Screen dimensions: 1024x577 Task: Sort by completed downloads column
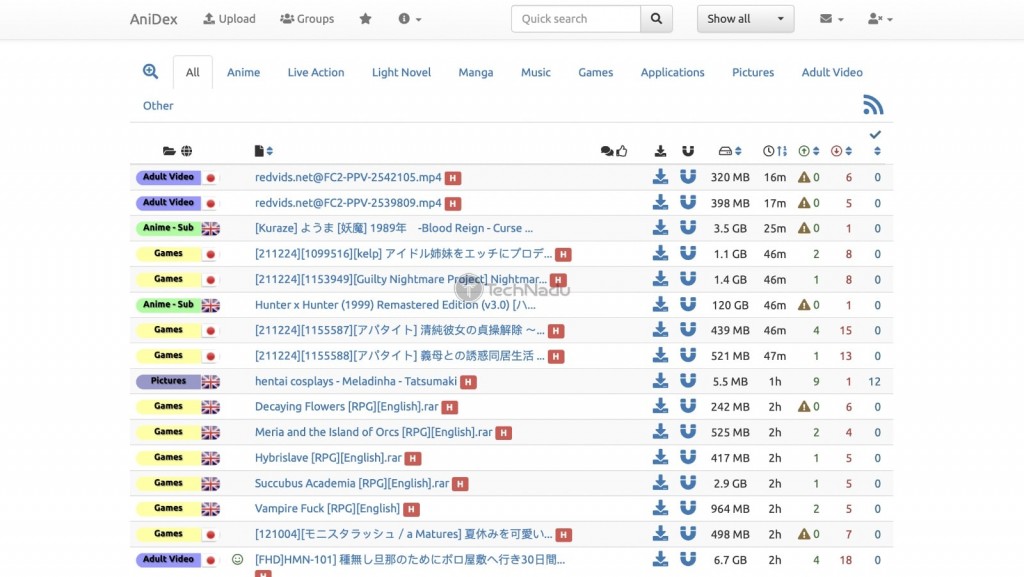click(877, 151)
